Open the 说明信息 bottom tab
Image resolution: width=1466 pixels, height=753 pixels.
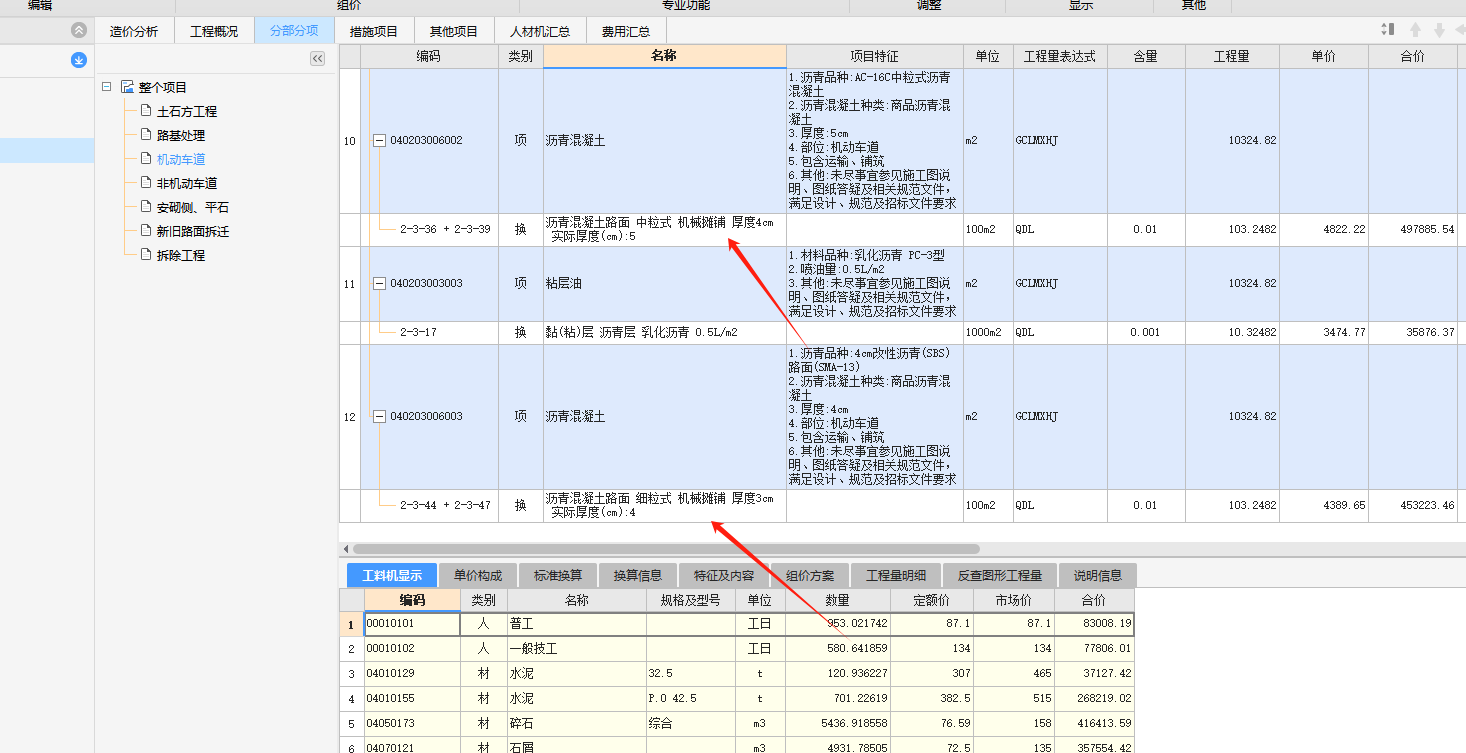tap(1098, 575)
